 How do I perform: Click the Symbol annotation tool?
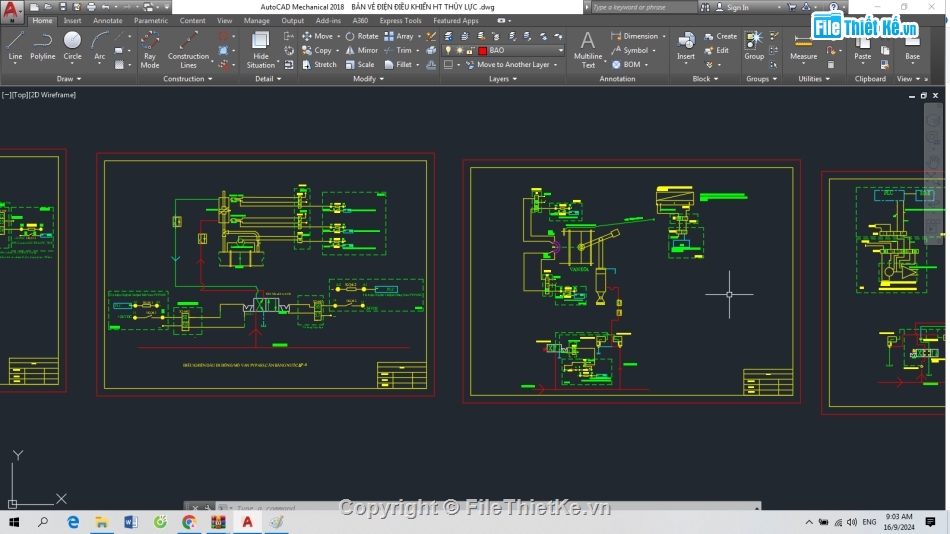(629, 50)
